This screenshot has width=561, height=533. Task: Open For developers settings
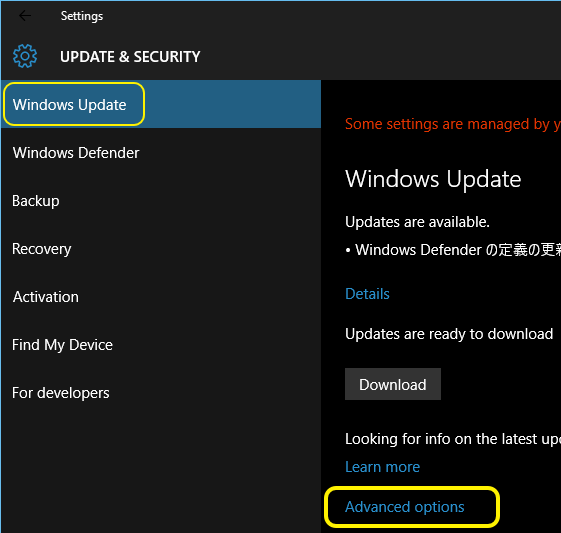tap(161, 393)
